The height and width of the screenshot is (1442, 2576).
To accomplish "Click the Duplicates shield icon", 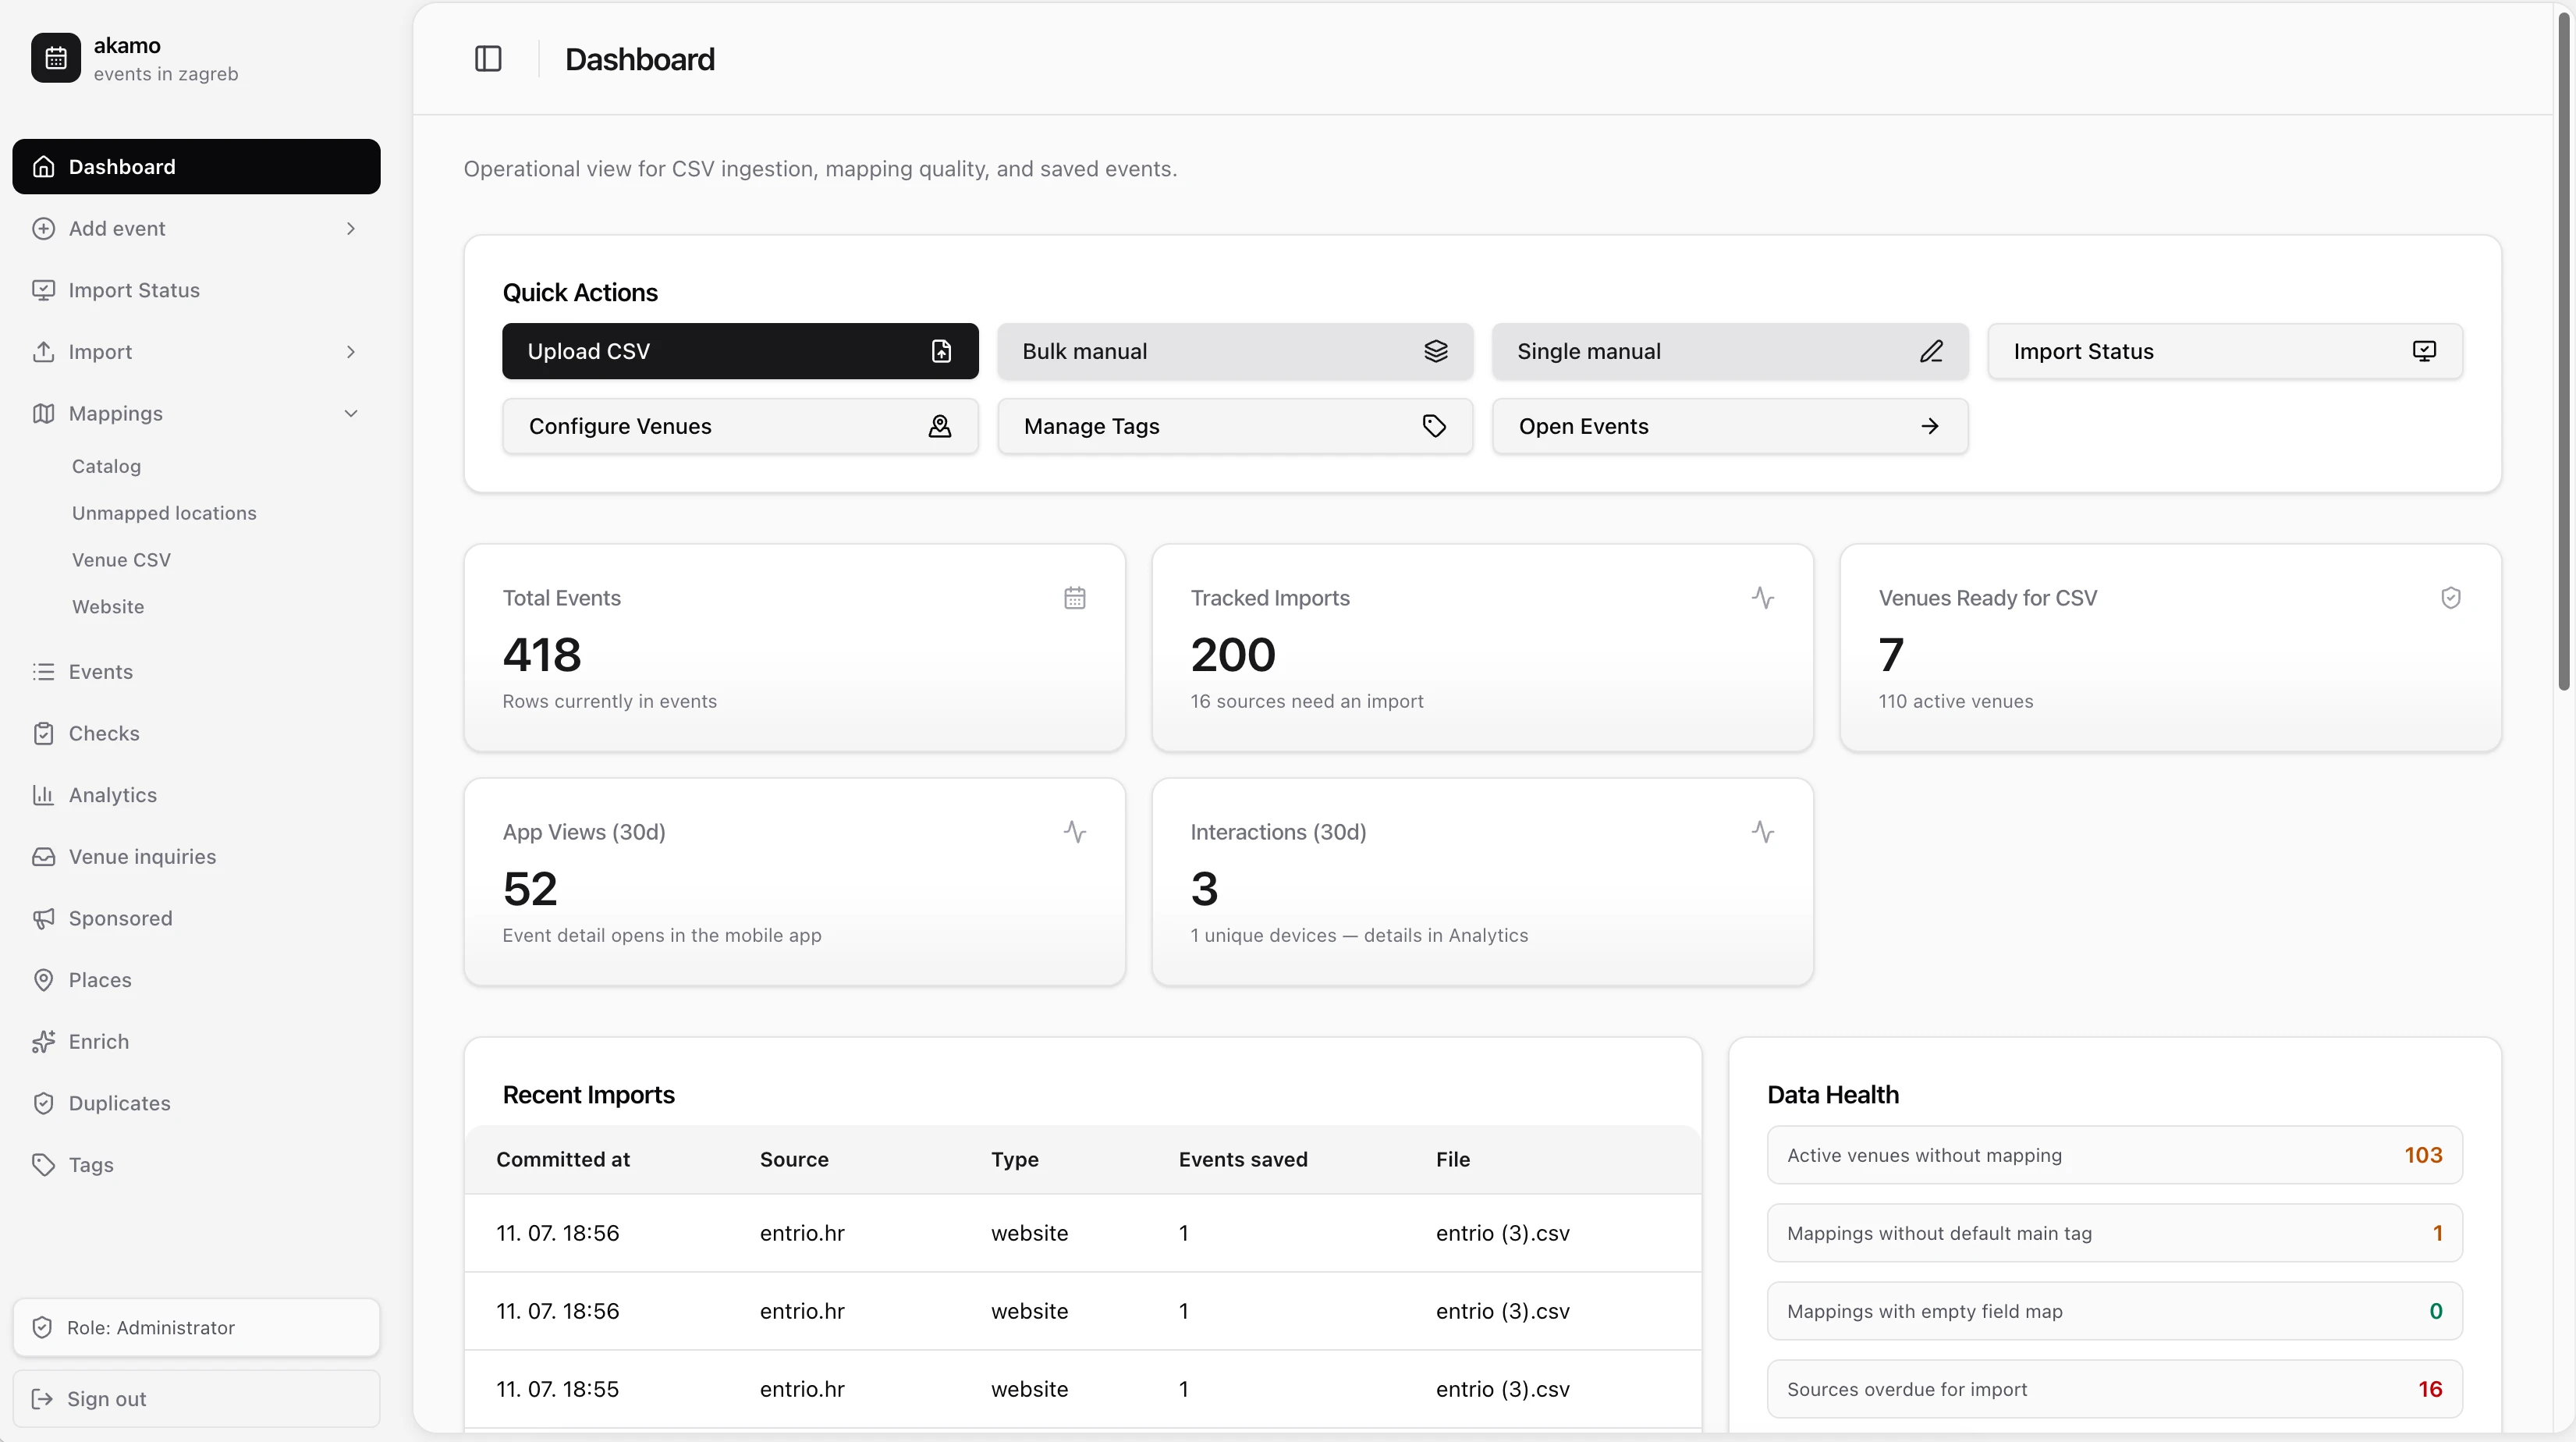I will click(43, 1103).
